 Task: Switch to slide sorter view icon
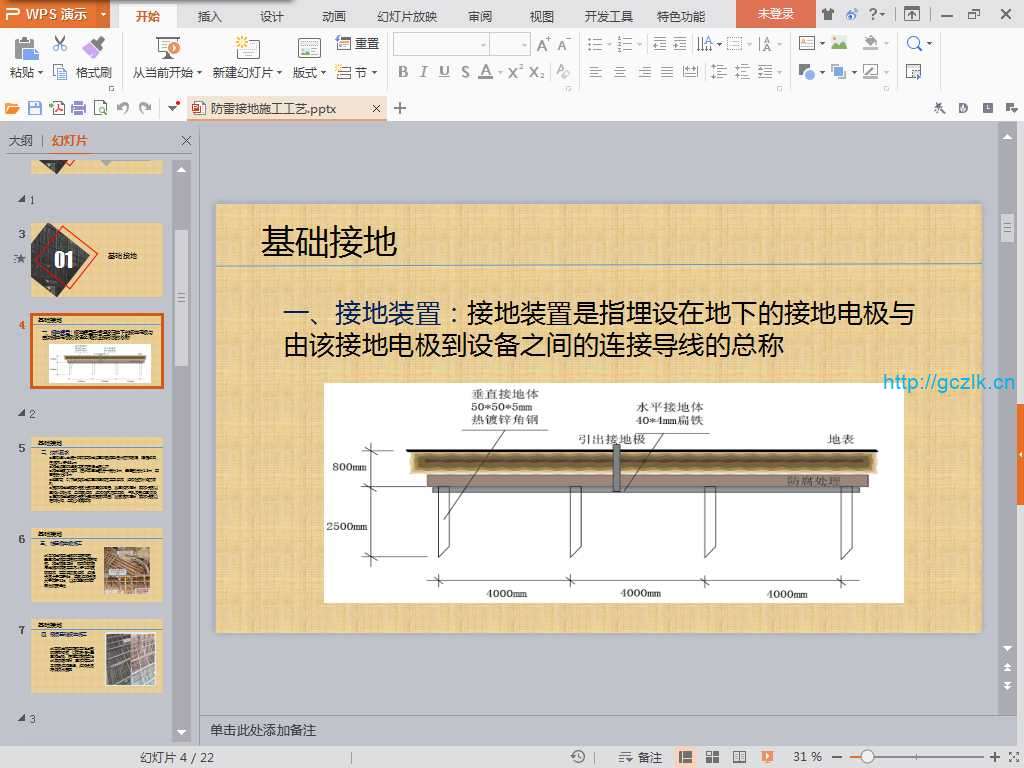pyautogui.click(x=712, y=757)
